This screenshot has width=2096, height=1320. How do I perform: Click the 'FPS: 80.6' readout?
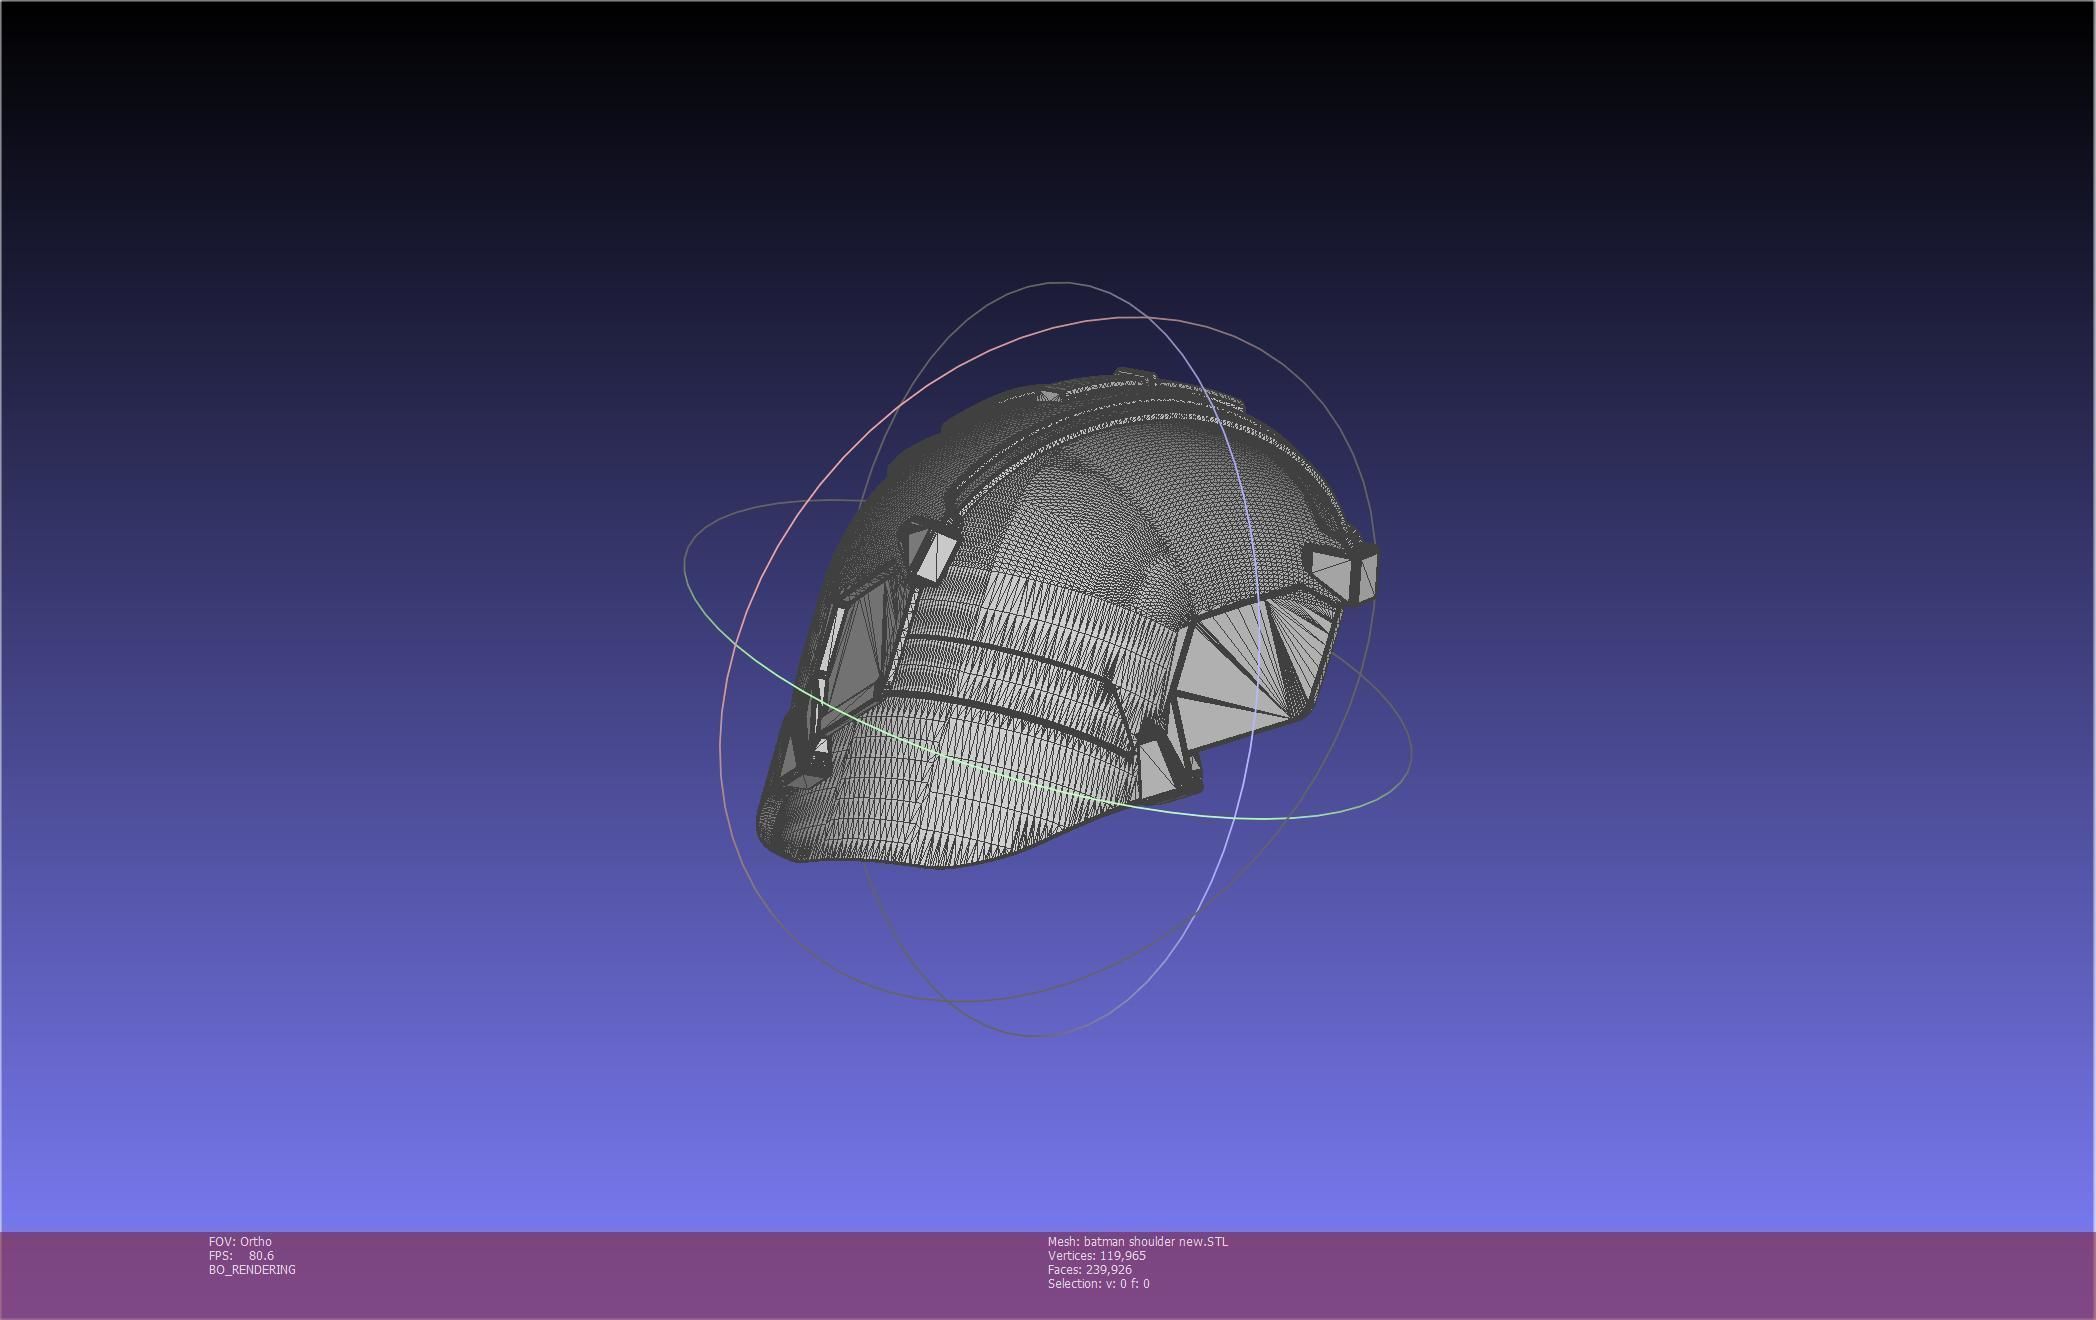pos(241,1255)
